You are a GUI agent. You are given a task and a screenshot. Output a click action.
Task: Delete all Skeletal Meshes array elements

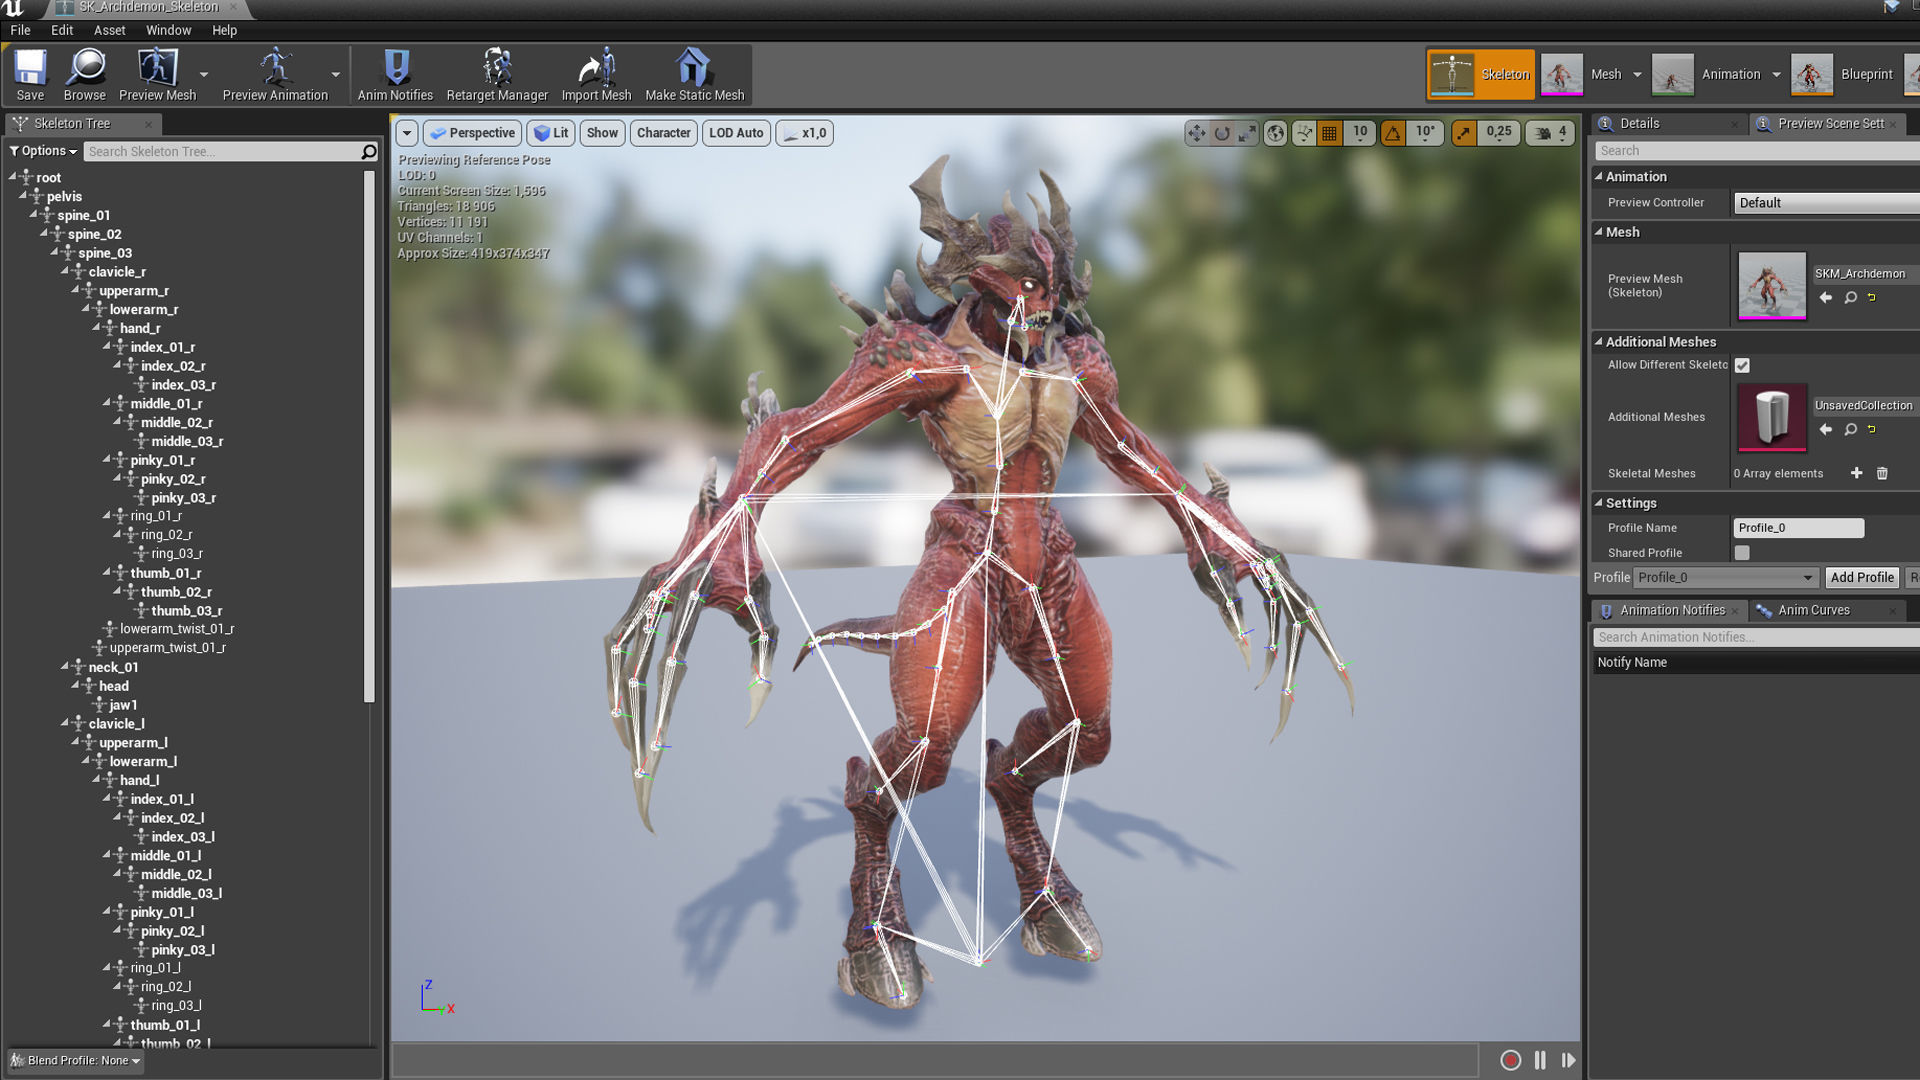coord(1882,473)
